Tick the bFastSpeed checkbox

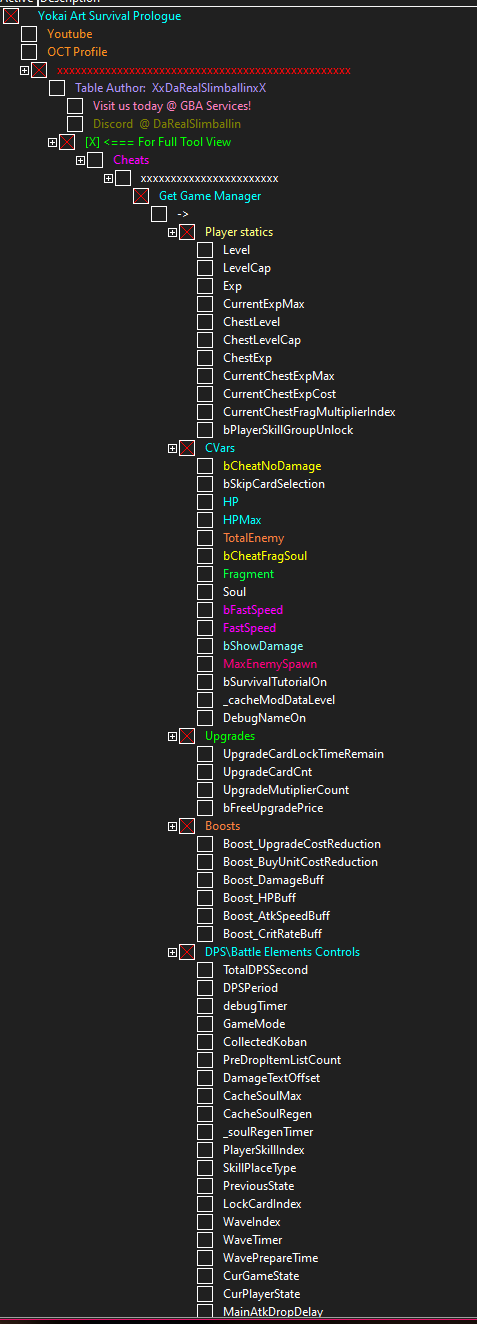coord(205,610)
